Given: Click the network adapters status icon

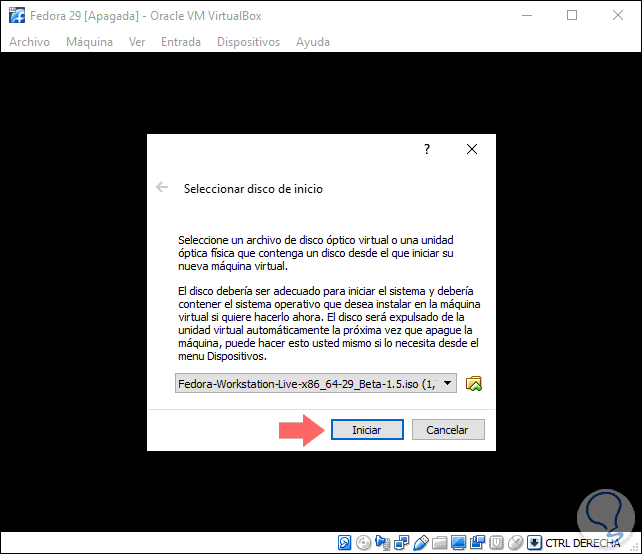Looking at the screenshot, I should [x=401, y=543].
